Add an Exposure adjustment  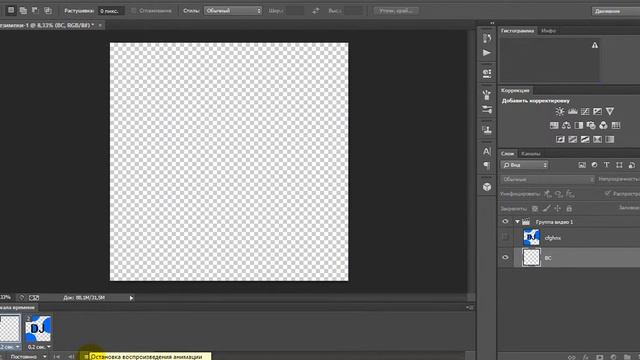pos(597,111)
